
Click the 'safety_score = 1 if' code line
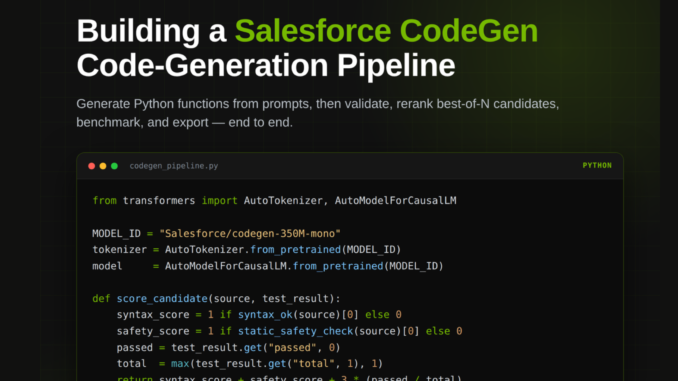point(289,331)
